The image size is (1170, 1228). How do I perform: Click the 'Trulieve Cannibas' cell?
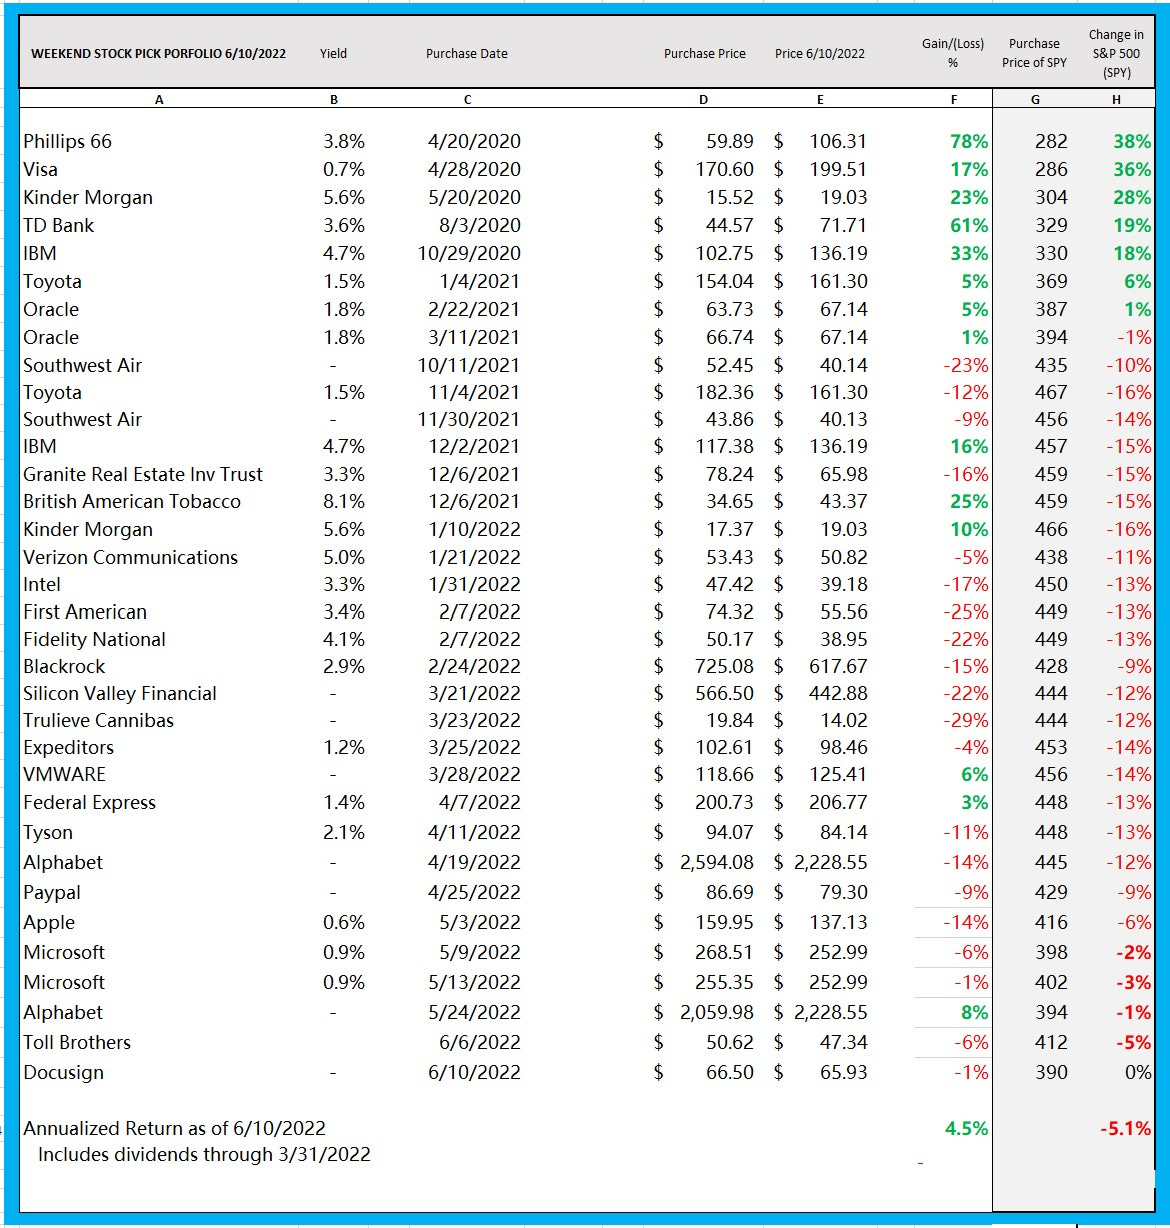98,720
